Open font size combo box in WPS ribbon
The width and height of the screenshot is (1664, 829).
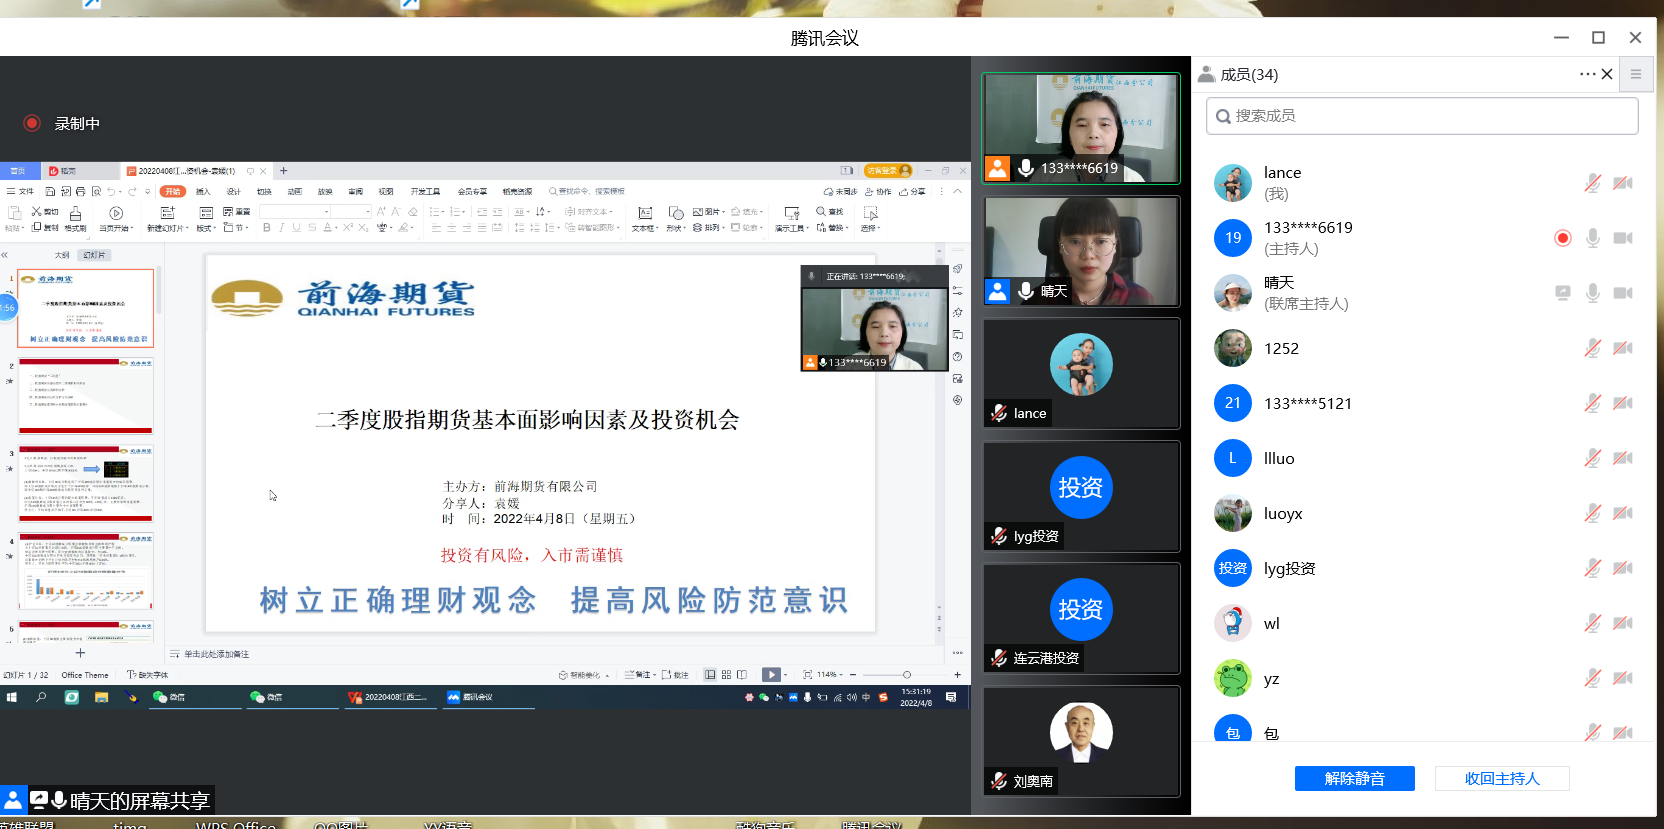click(351, 211)
